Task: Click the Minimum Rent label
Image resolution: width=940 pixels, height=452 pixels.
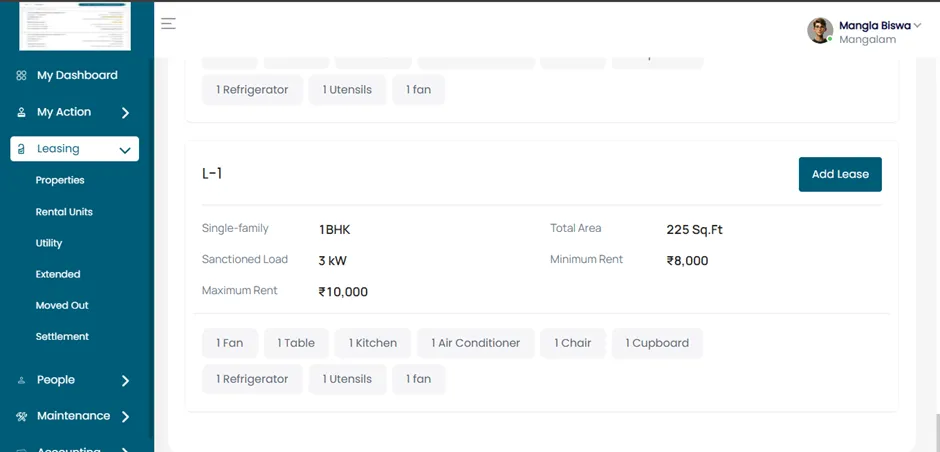Action: coord(586,260)
